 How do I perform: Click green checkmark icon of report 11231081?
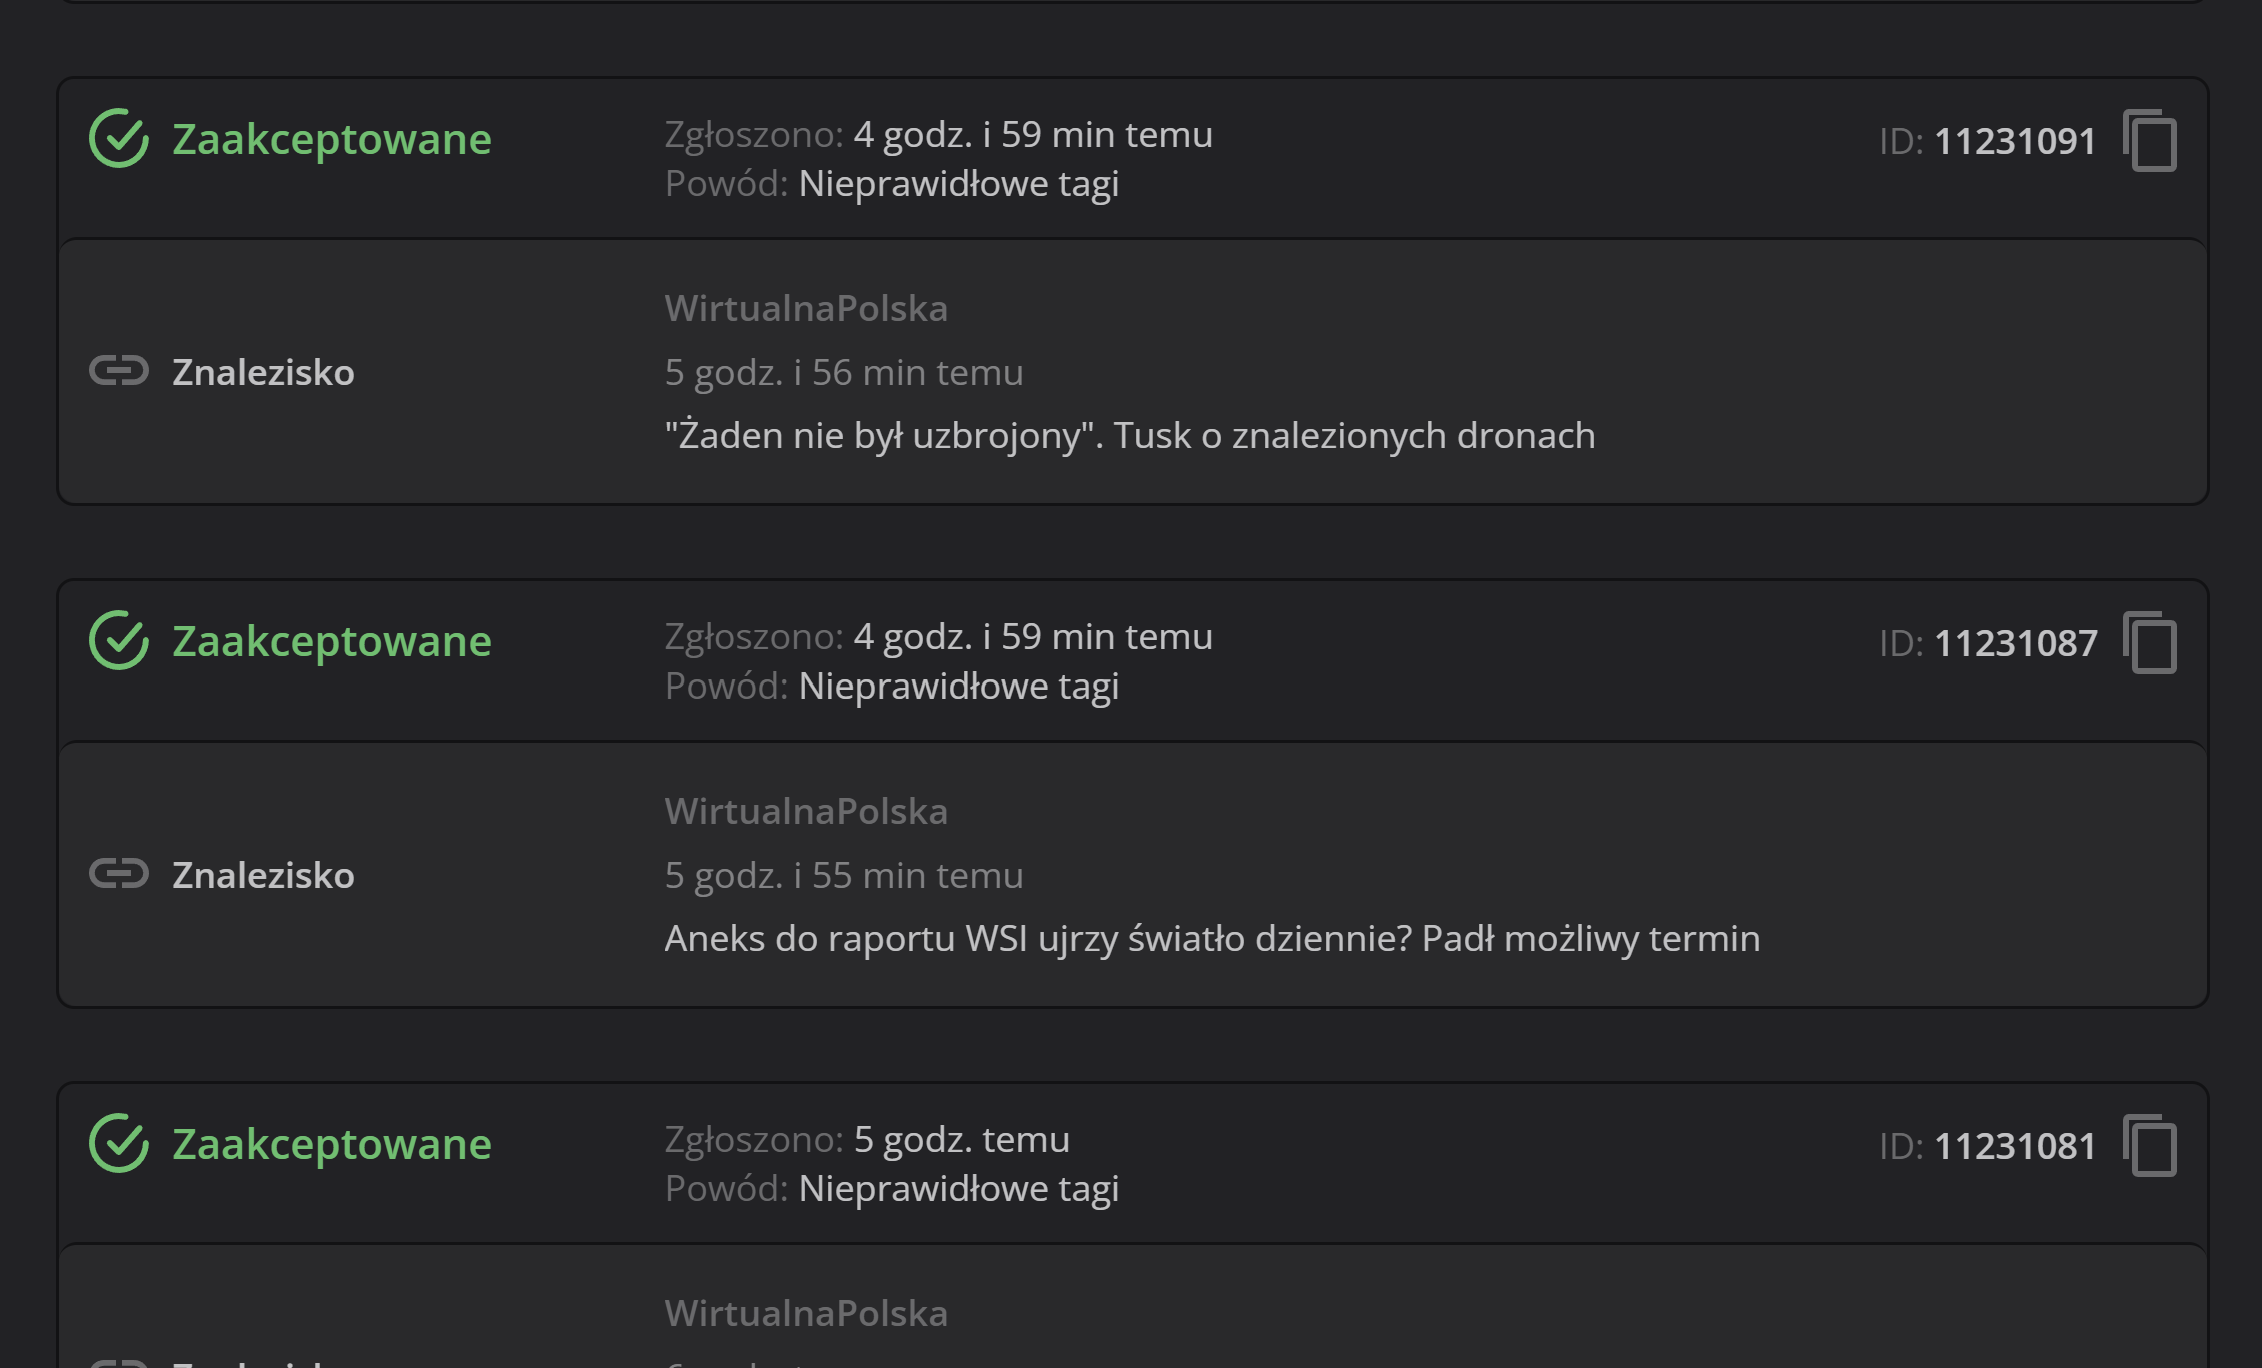119,1143
